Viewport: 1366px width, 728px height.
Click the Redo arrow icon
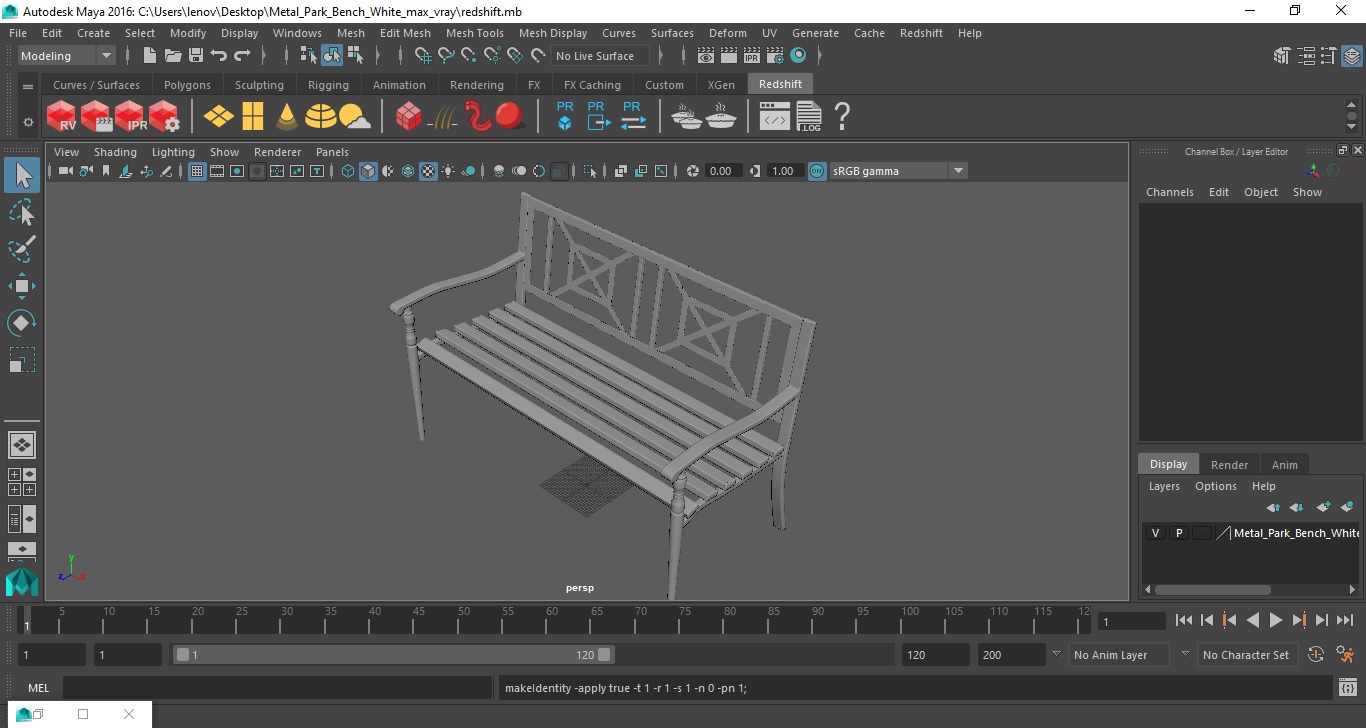click(243, 56)
